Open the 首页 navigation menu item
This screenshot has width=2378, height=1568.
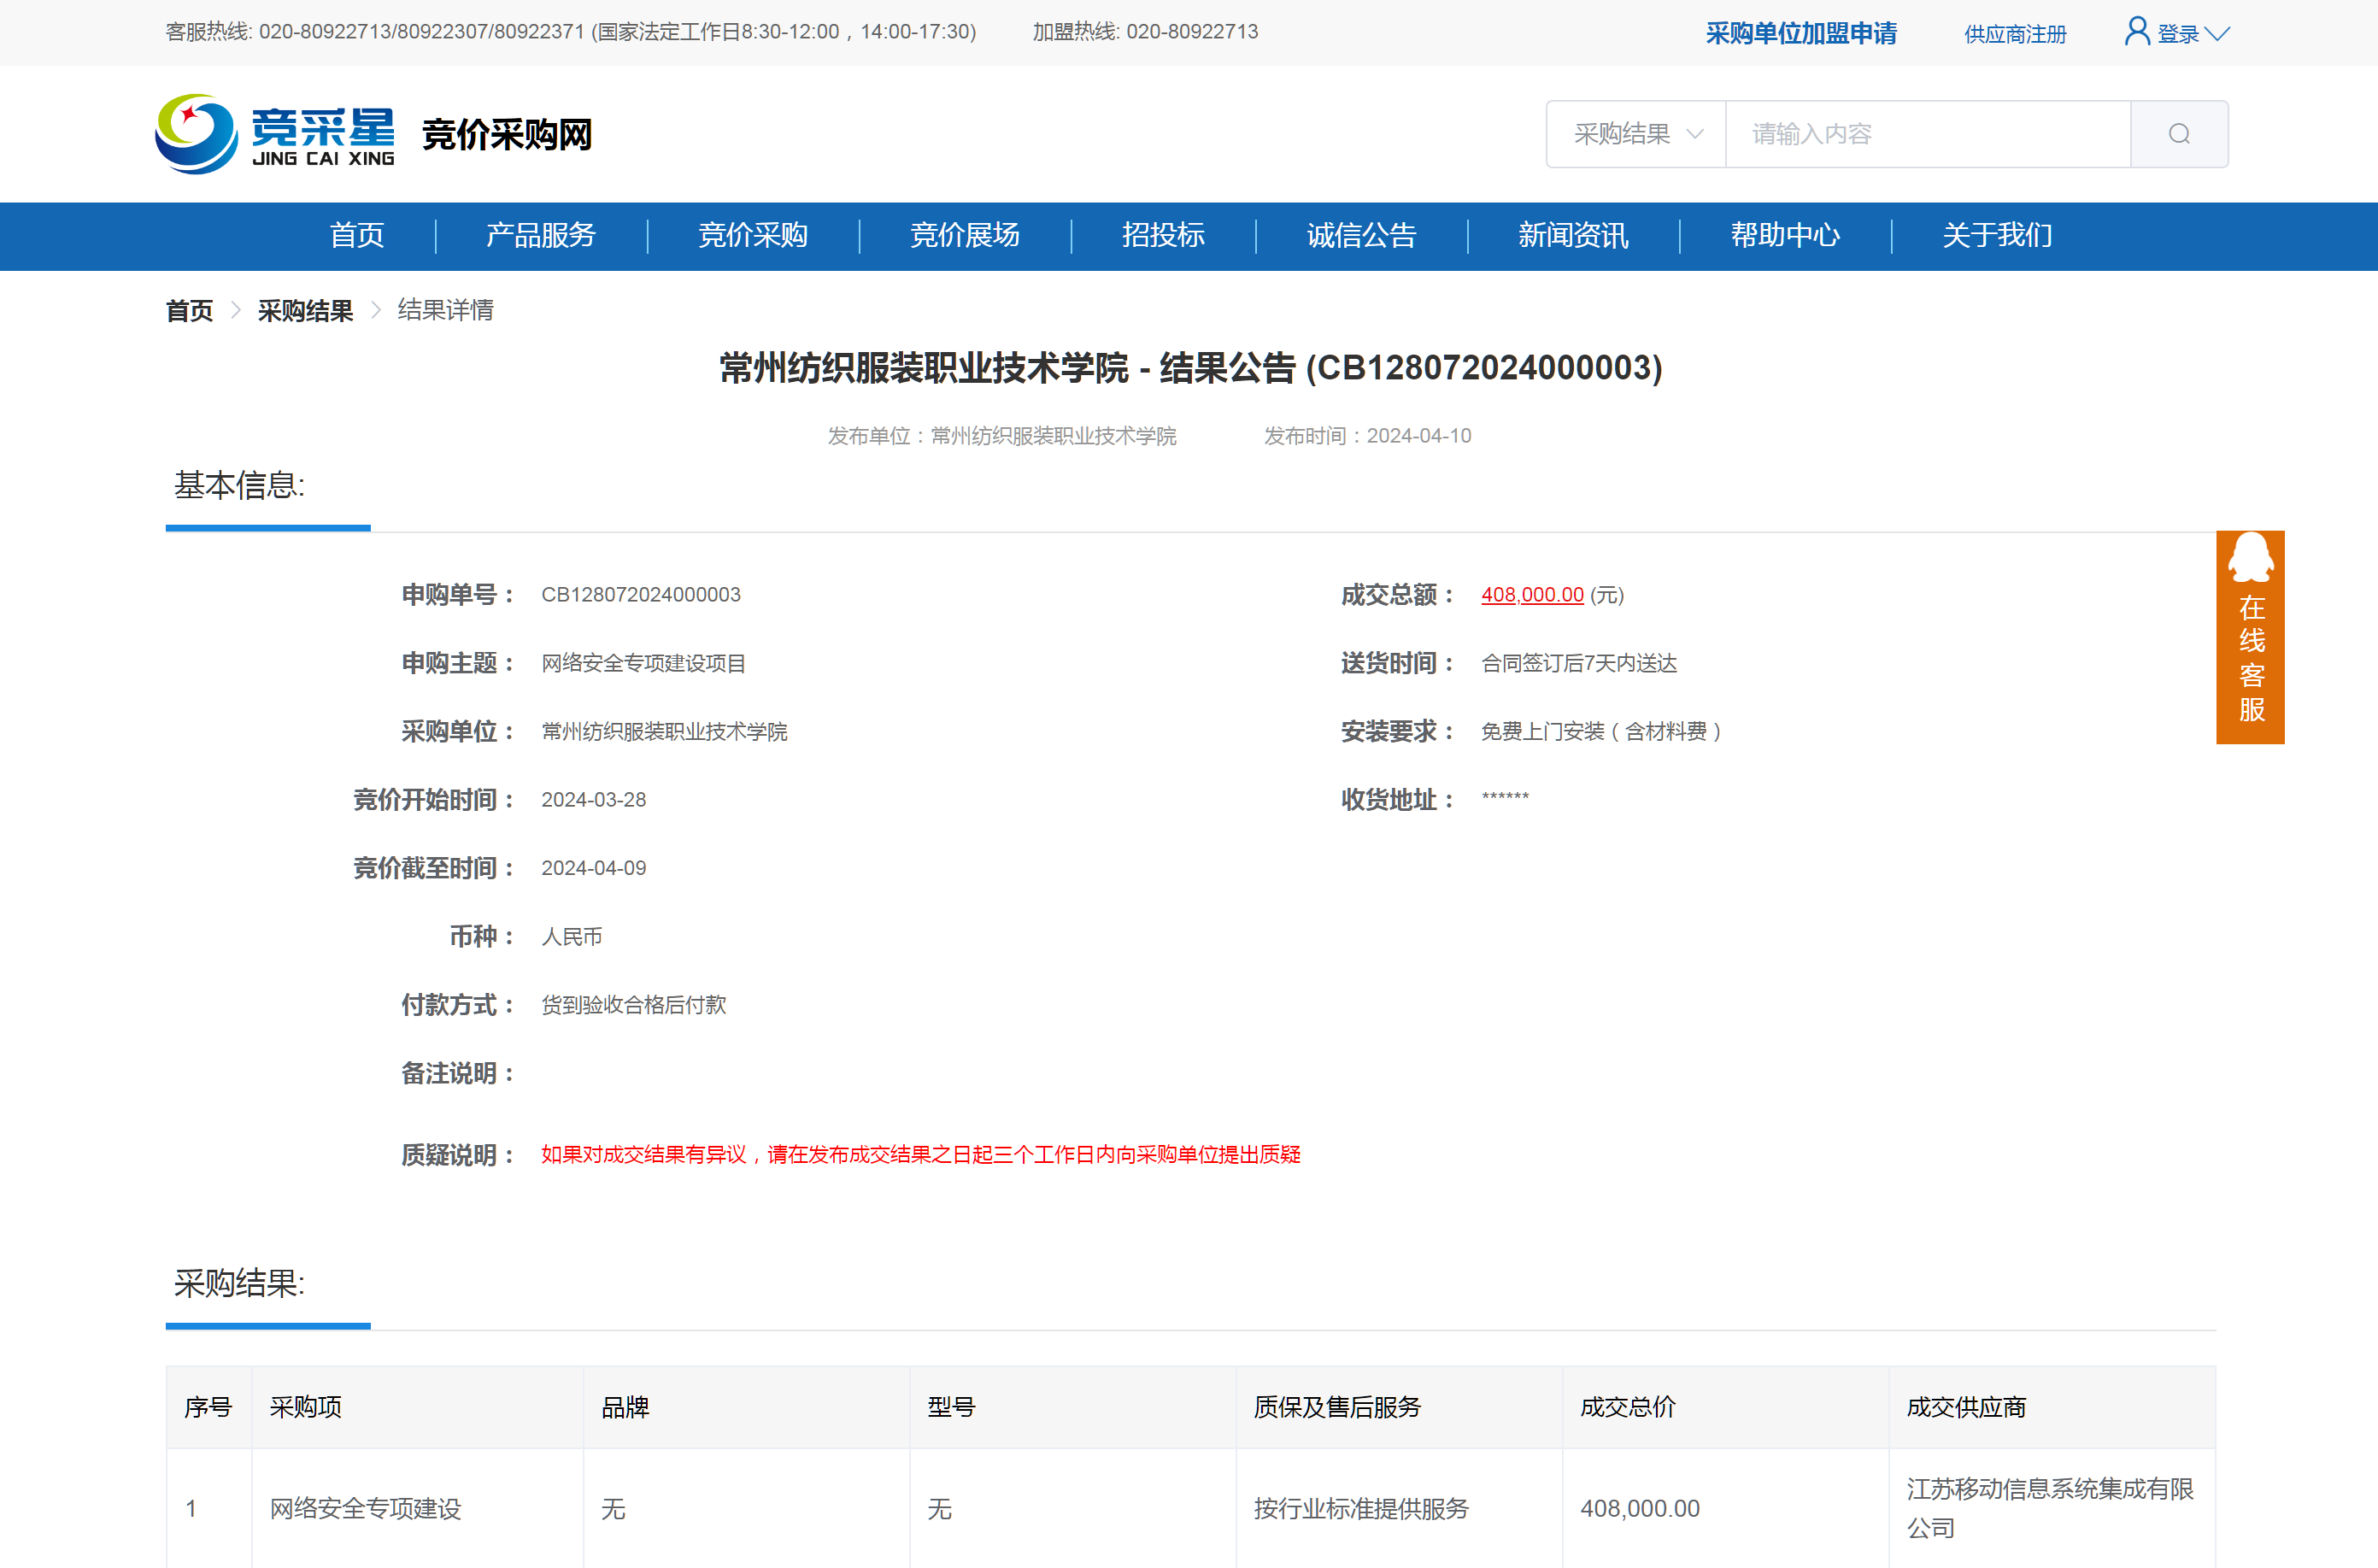tap(357, 236)
